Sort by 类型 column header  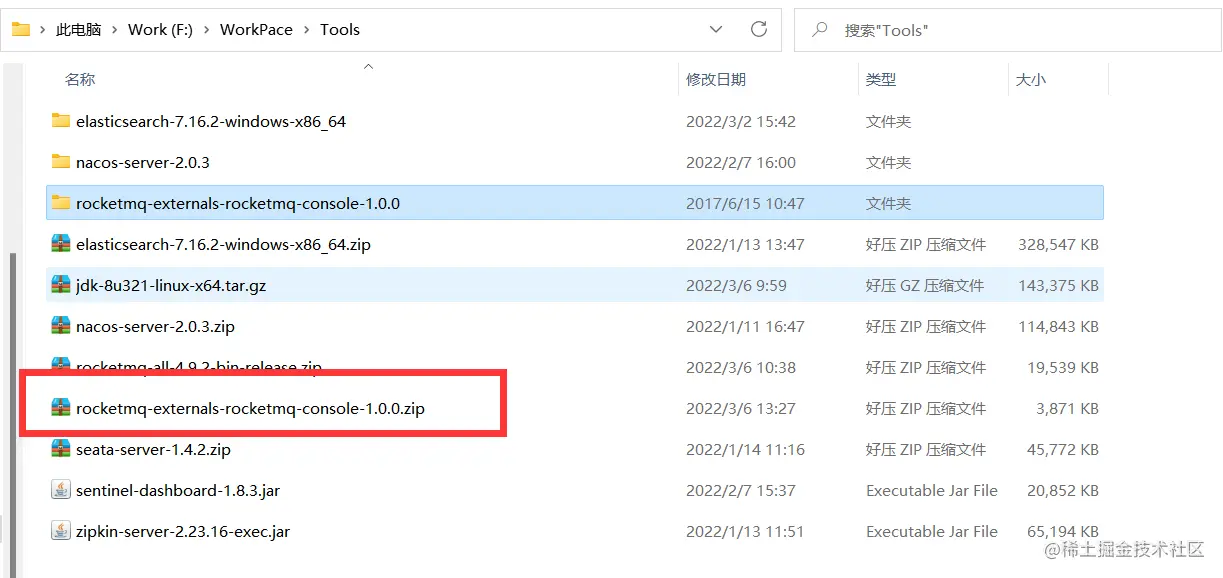coord(881,79)
